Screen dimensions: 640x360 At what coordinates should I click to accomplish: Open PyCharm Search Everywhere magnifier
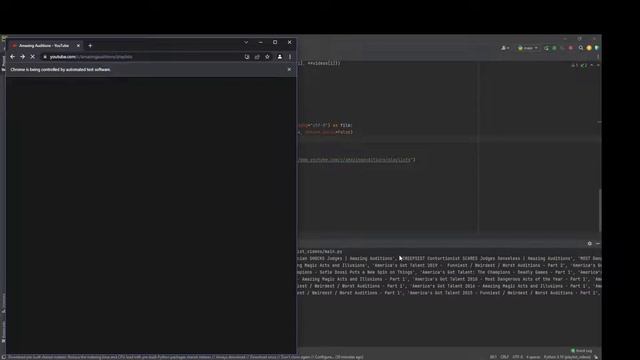581,48
